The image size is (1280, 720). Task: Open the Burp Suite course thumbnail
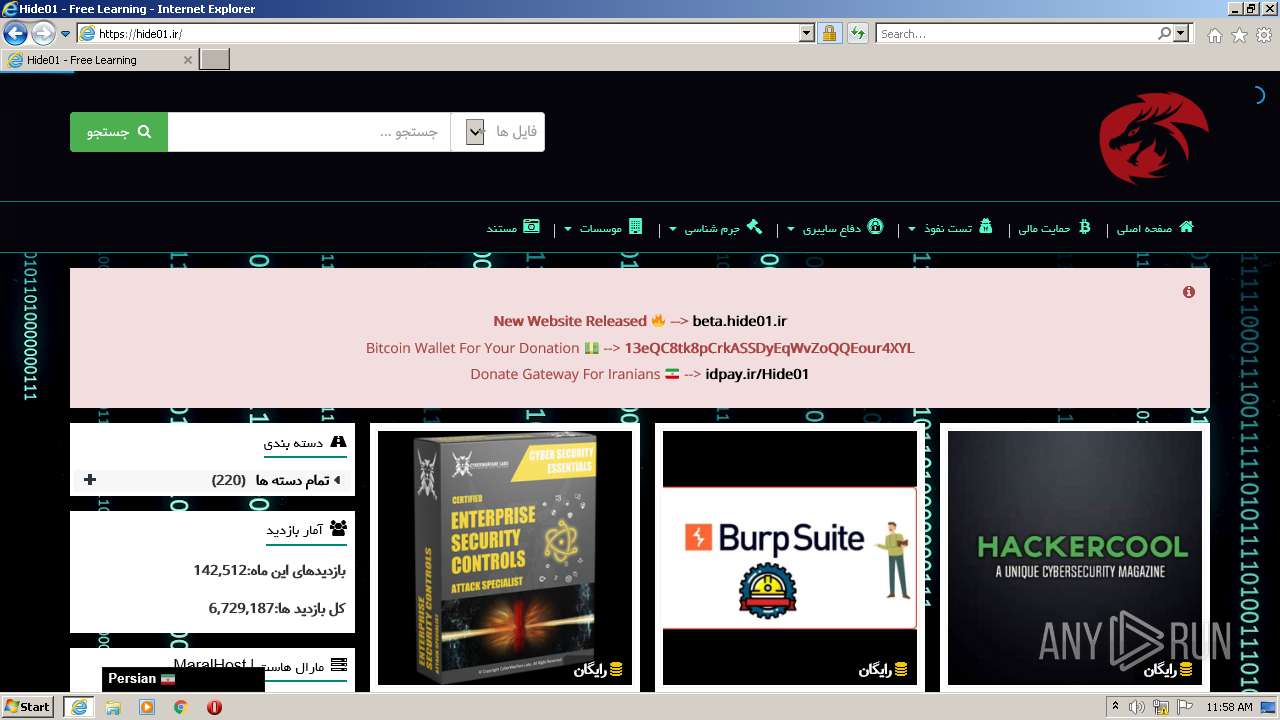click(790, 558)
